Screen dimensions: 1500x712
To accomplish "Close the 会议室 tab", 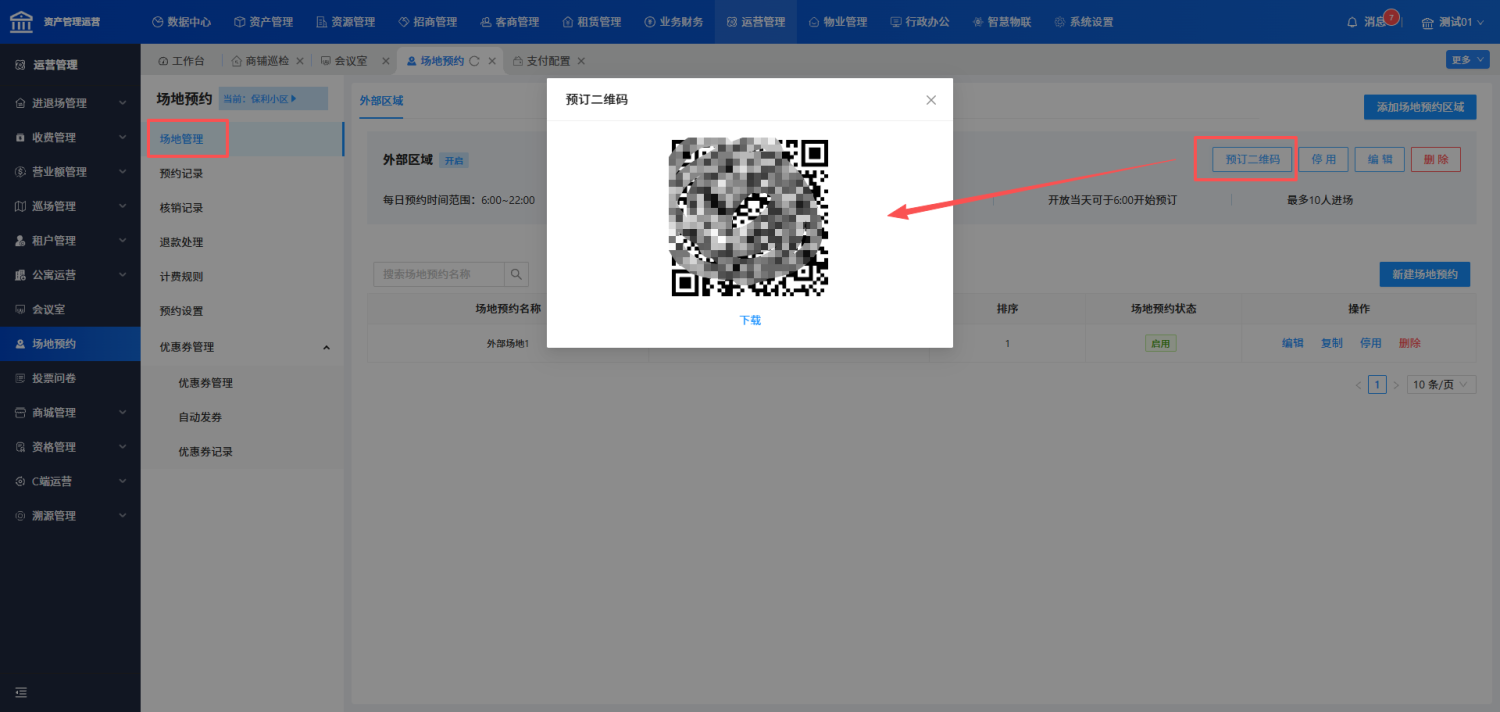I will [x=386, y=61].
